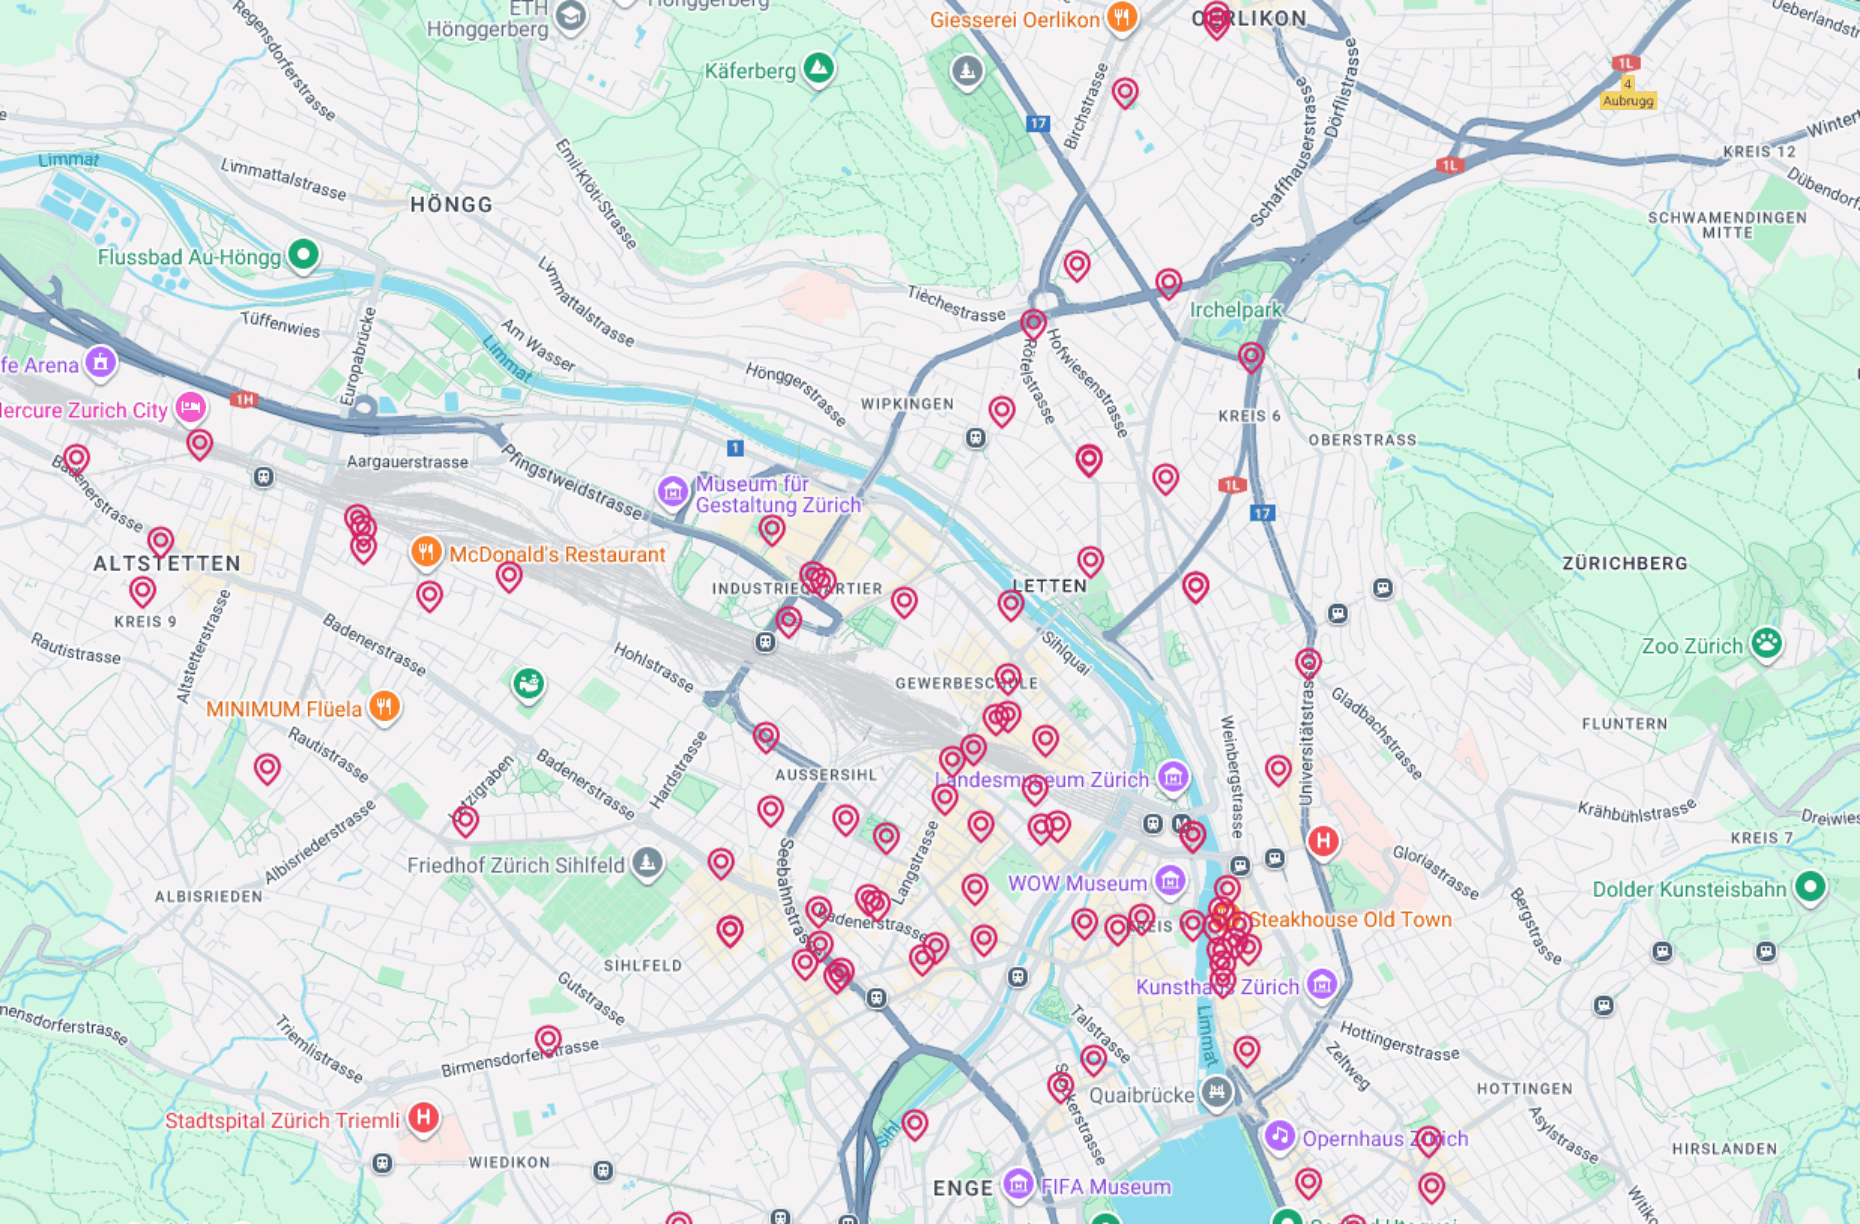1860x1224 pixels.
Task: Select the Quaibrücke bridge icon
Action: (1215, 1092)
